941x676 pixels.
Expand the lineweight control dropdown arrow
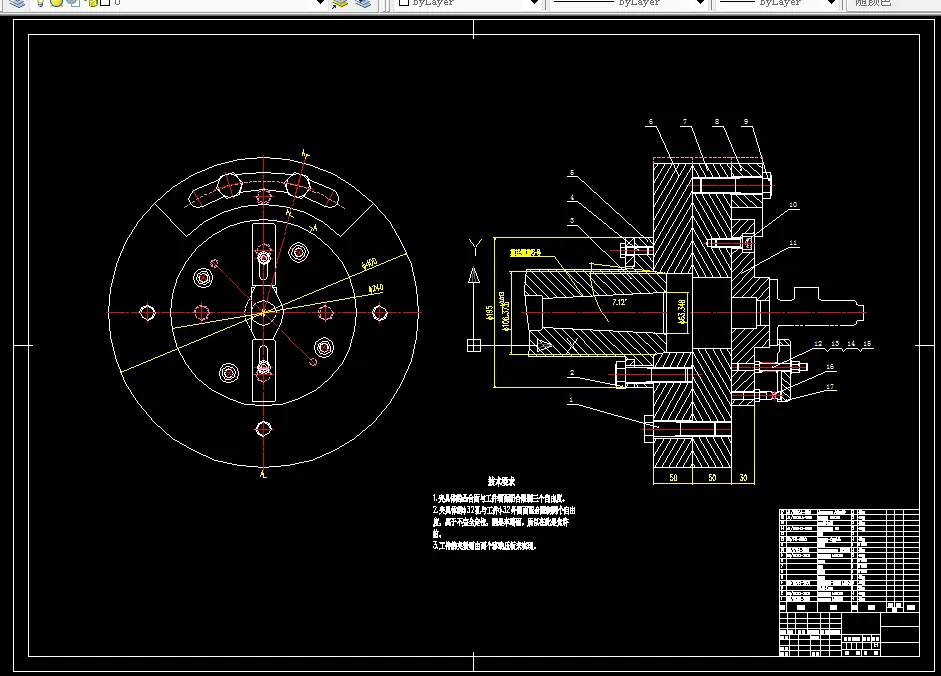pyautogui.click(x=831, y=3)
